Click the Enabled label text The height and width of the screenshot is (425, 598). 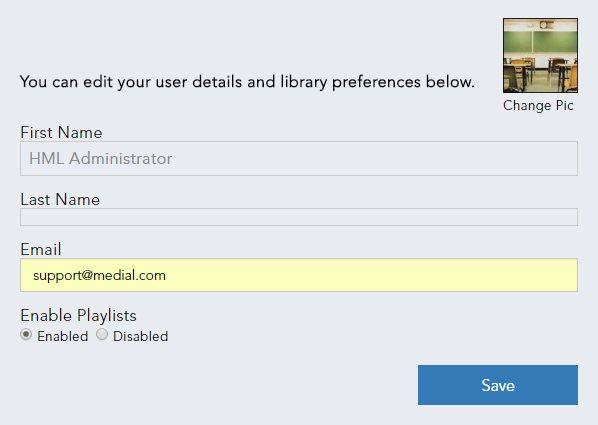click(63, 336)
